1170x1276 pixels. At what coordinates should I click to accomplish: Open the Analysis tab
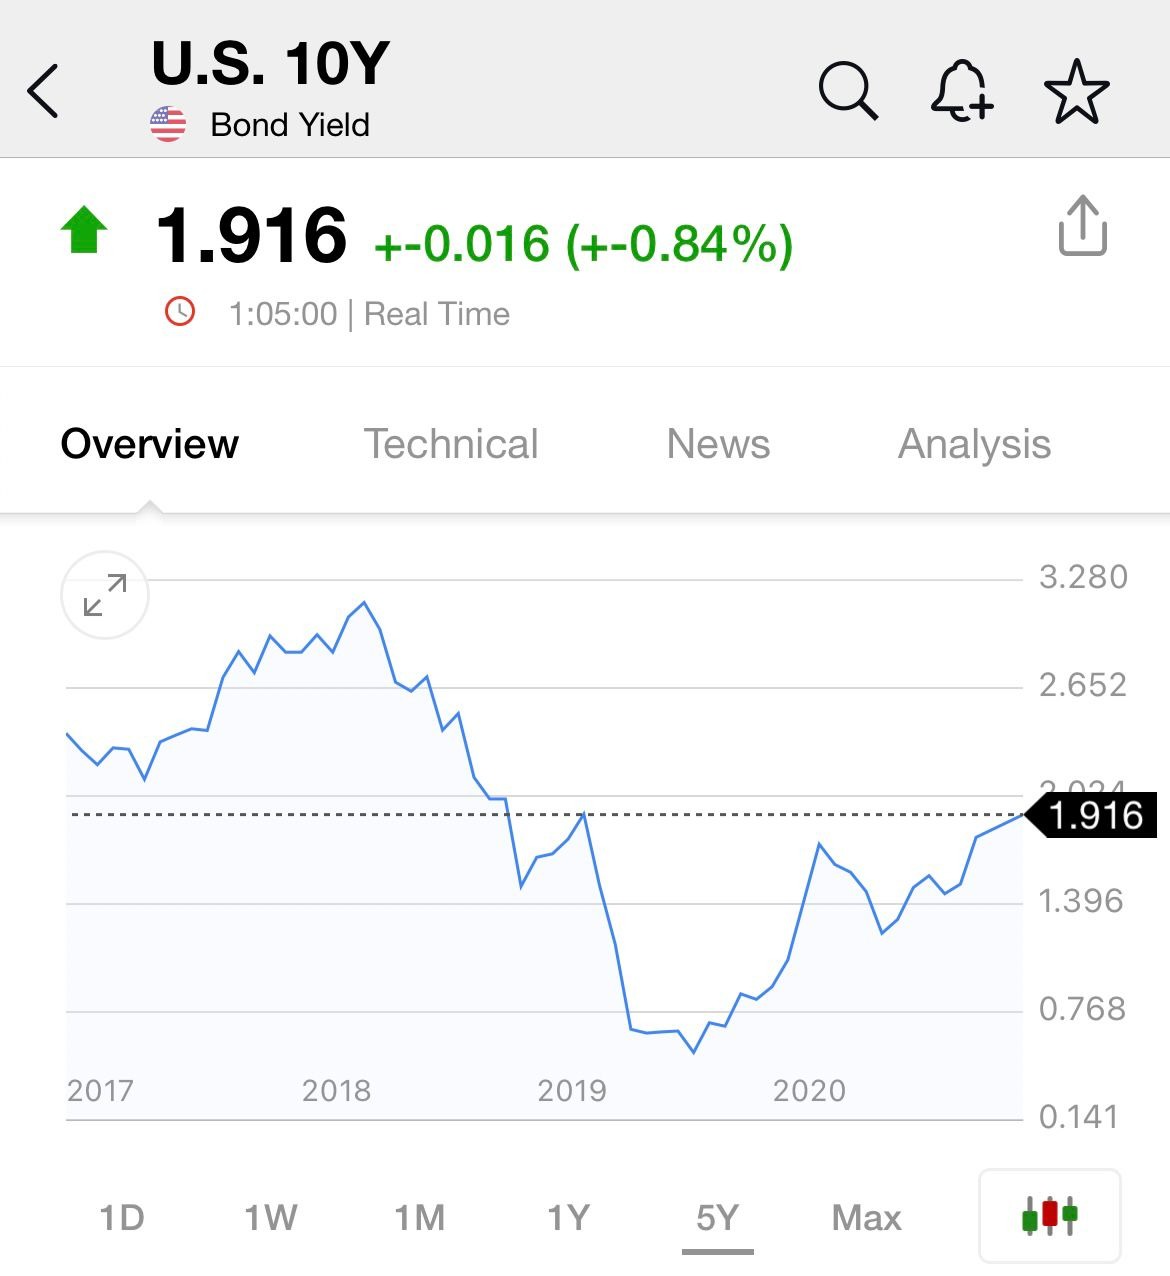(x=974, y=444)
